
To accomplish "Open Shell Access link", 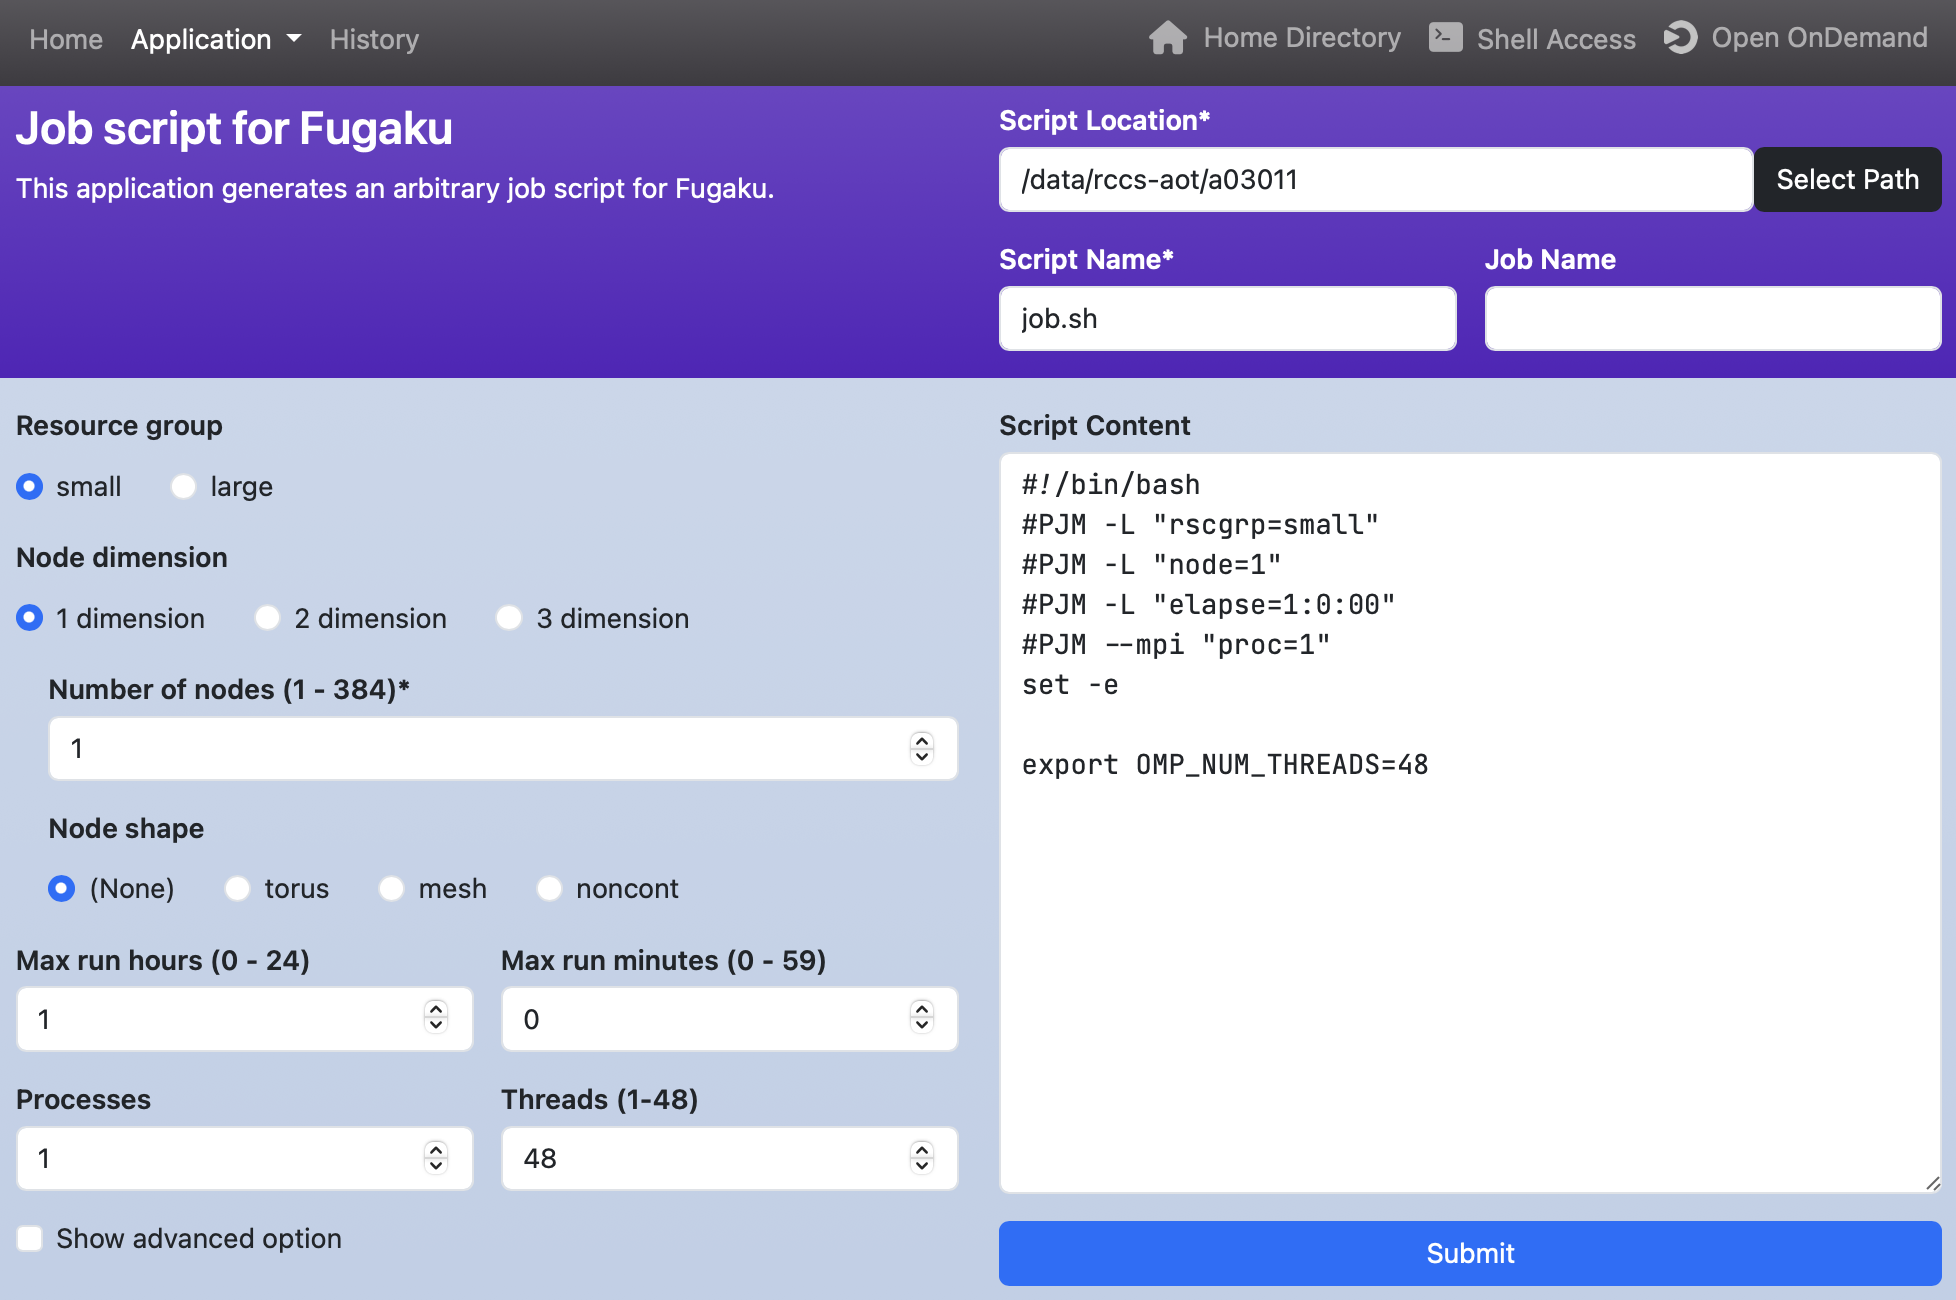I will pos(1532,38).
